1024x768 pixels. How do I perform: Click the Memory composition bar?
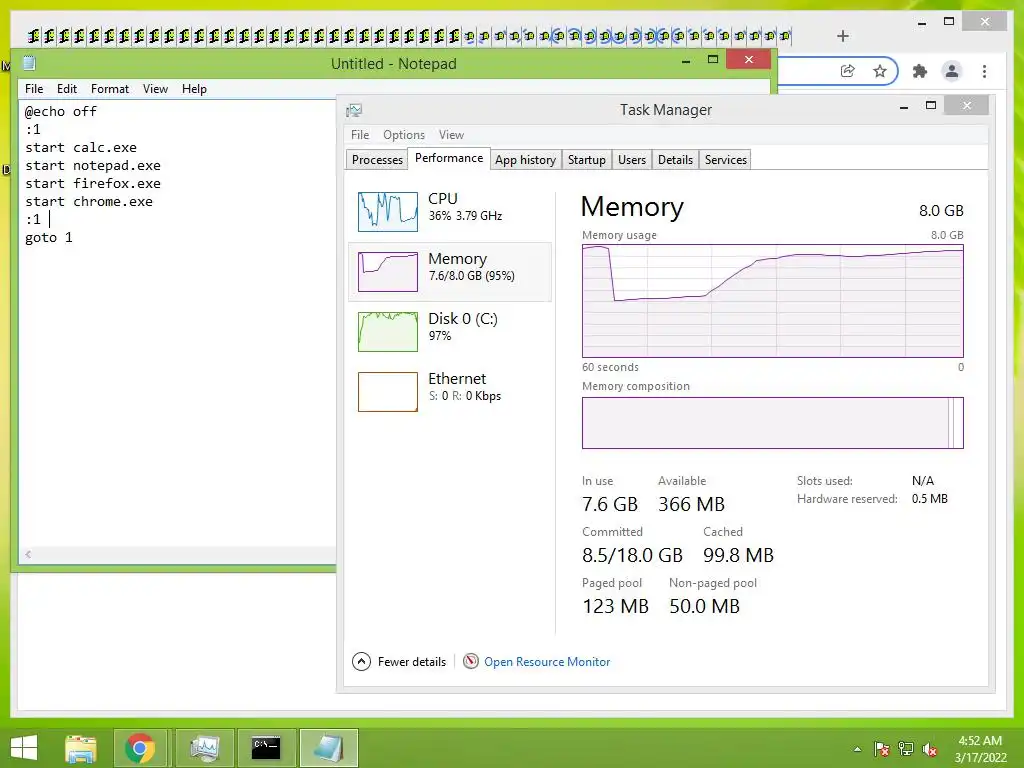pyautogui.click(x=773, y=423)
